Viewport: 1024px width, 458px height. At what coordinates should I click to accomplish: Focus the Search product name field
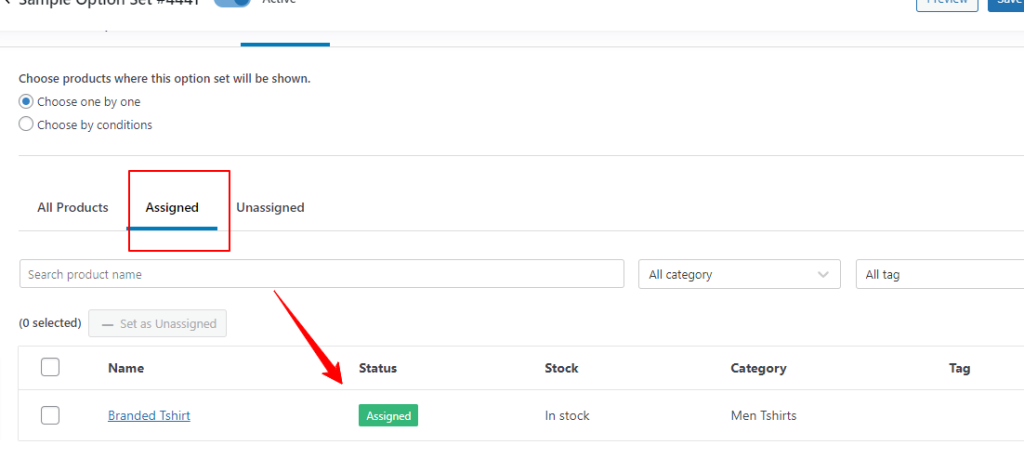(x=322, y=274)
